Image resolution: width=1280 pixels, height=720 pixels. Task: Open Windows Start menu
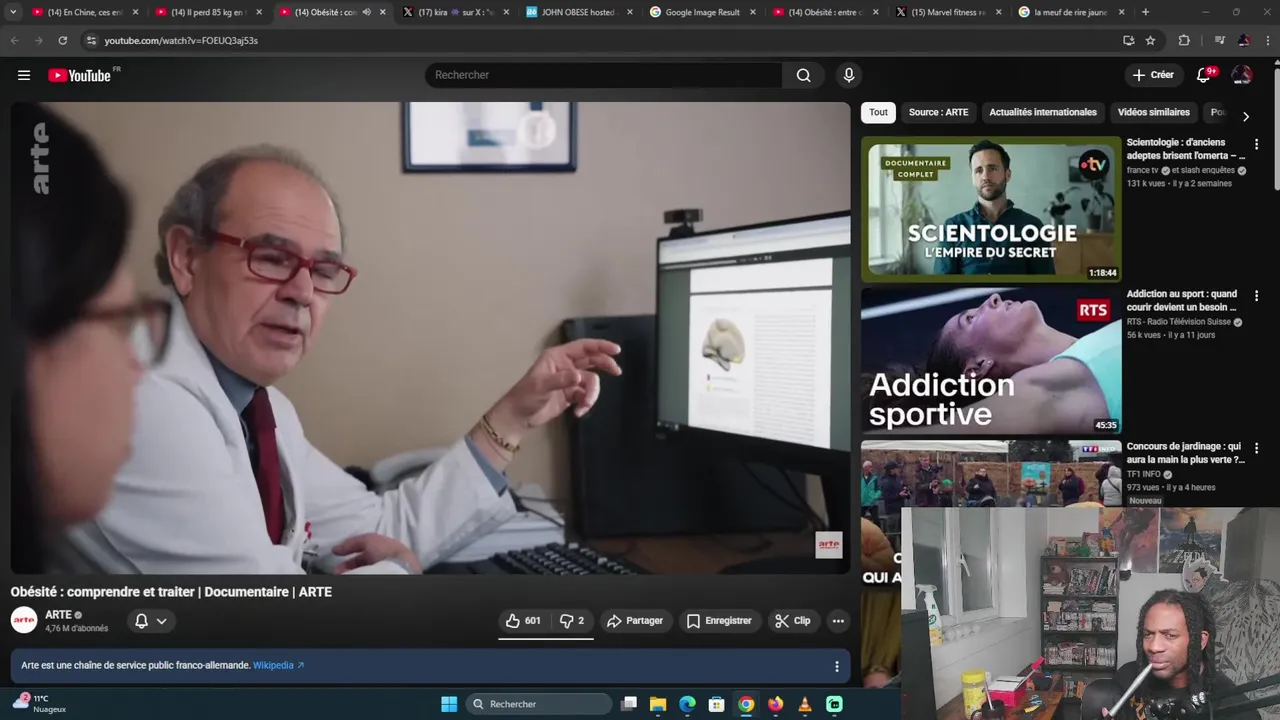pyautogui.click(x=449, y=704)
